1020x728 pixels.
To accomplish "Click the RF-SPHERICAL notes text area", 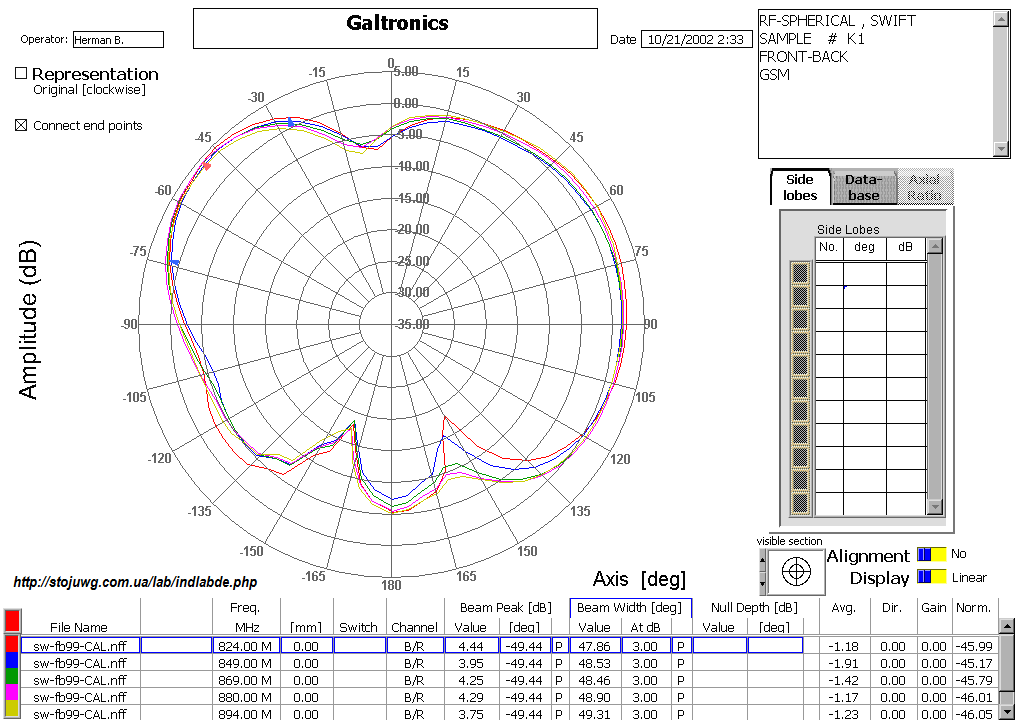I will point(876,83).
